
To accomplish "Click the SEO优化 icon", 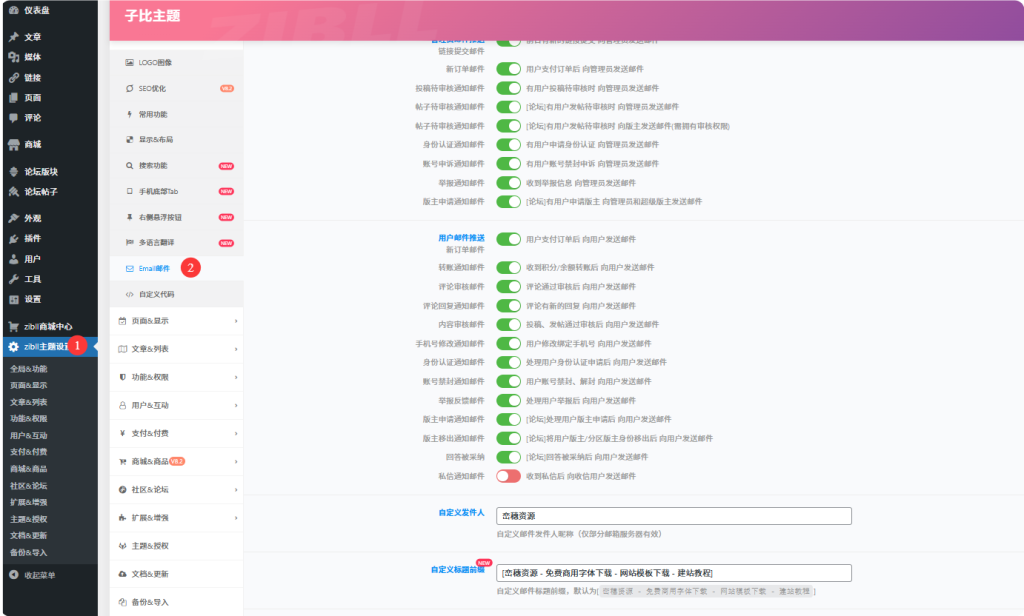I will click(129, 88).
